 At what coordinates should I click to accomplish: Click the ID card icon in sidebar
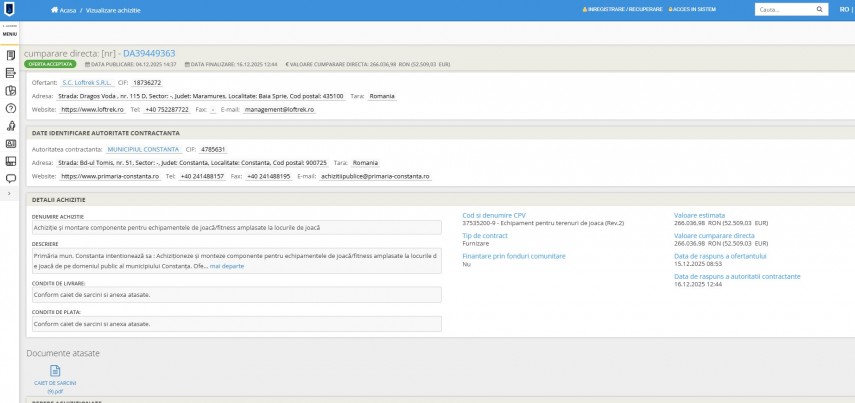pyautogui.click(x=10, y=143)
